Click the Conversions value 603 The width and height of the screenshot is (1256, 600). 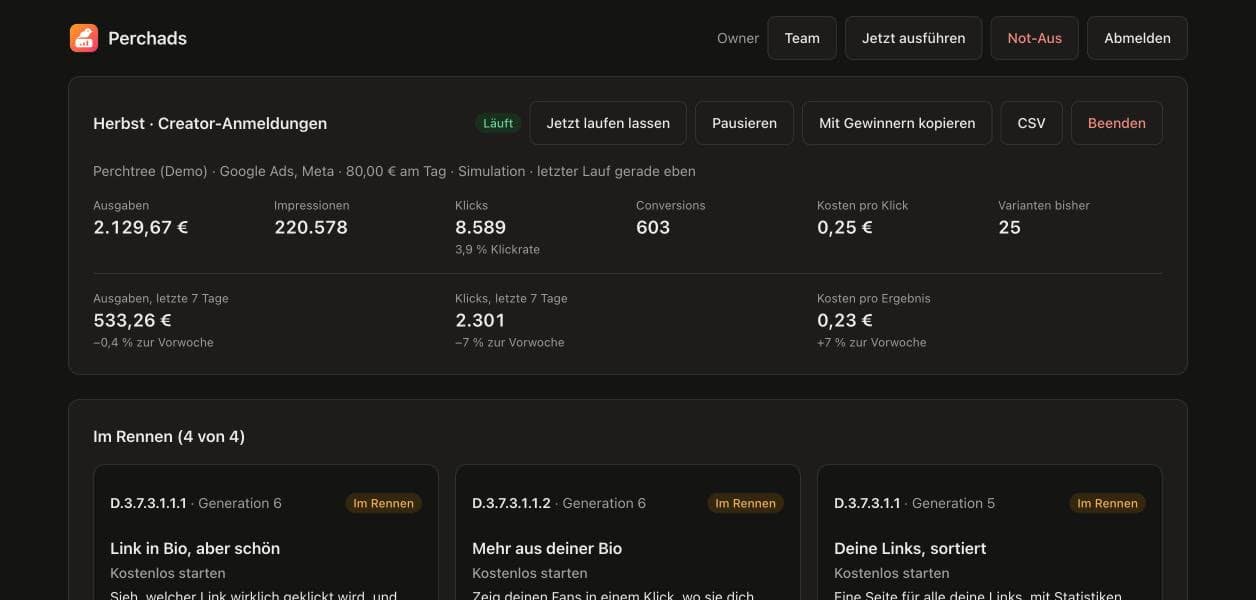coord(653,227)
